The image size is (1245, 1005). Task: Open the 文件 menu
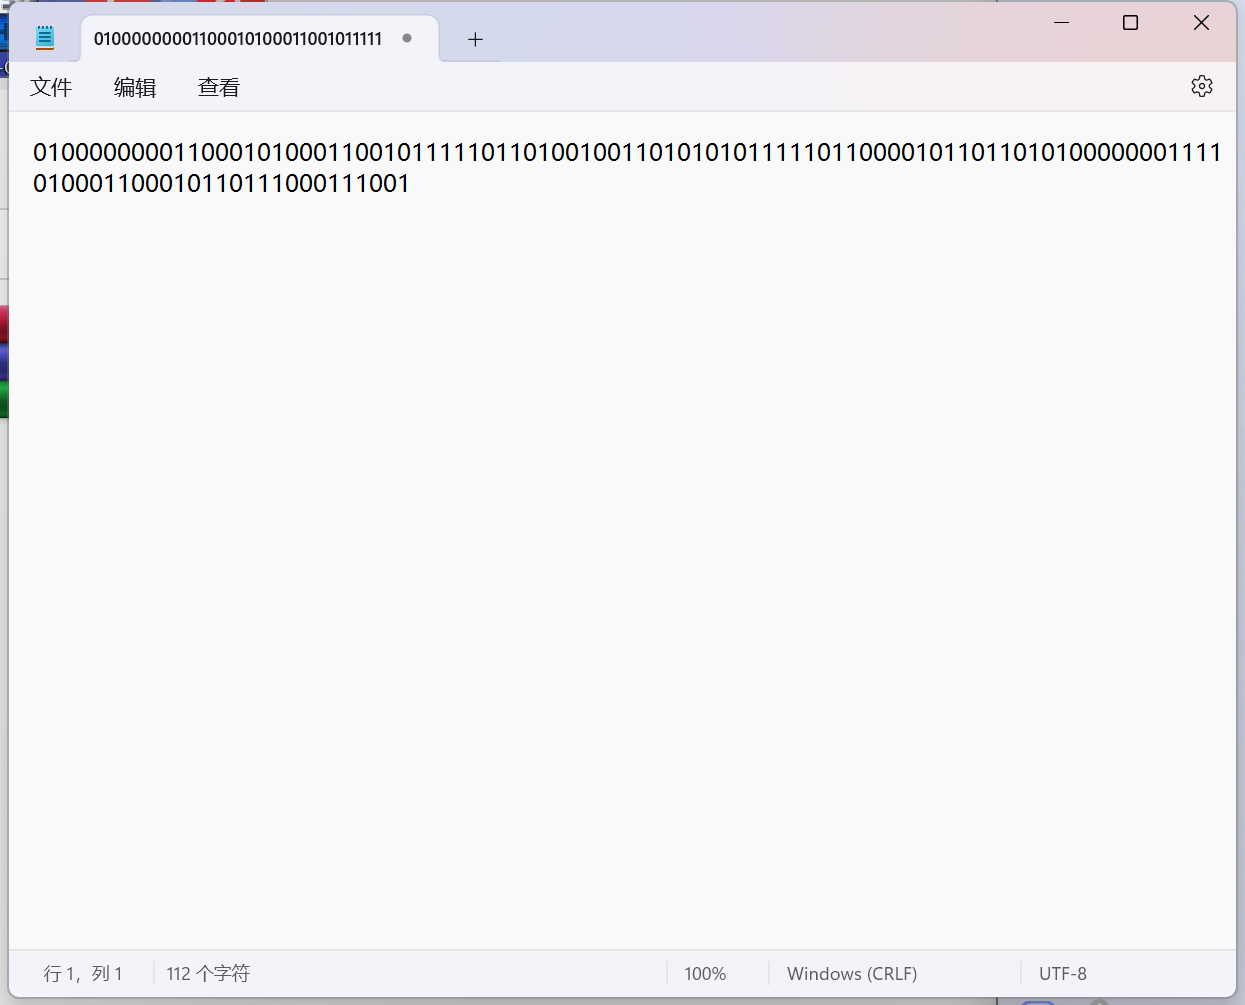pos(51,87)
